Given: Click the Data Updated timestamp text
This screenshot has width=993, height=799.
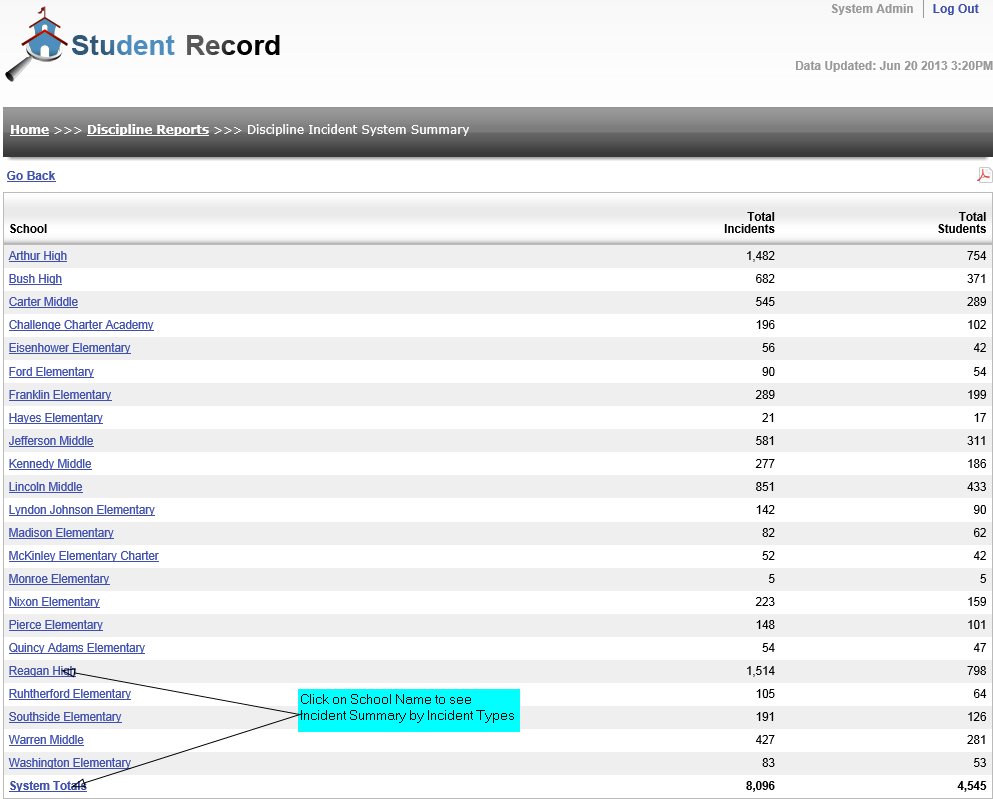Looking at the screenshot, I should 894,66.
